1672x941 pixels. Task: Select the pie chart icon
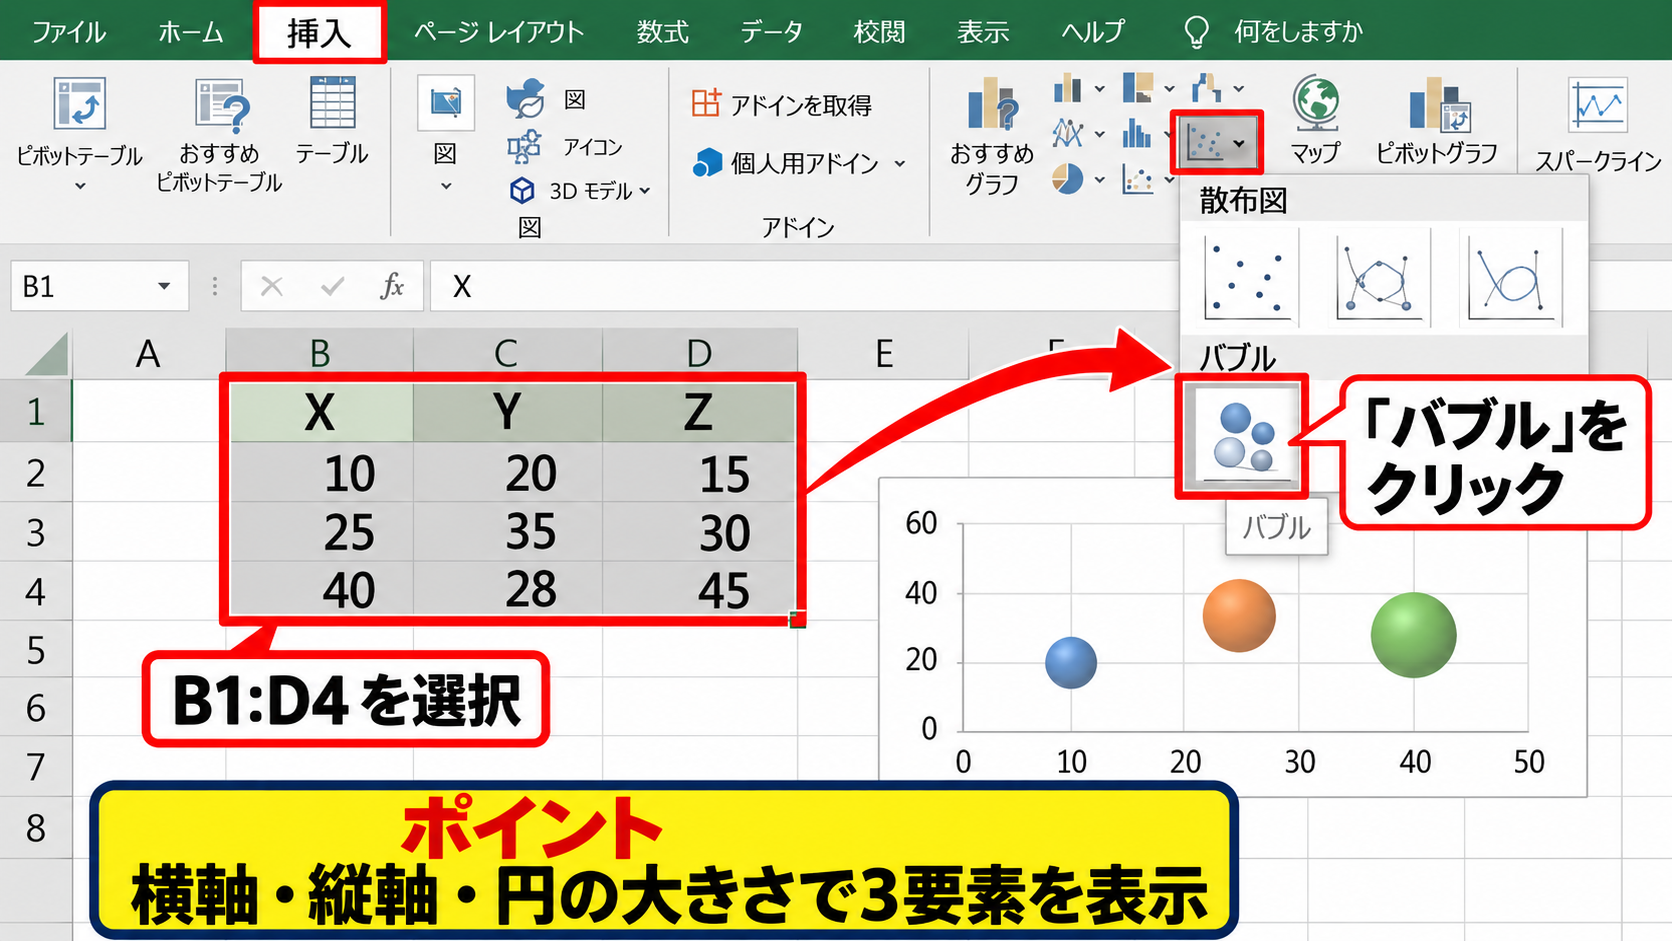(x=1068, y=179)
